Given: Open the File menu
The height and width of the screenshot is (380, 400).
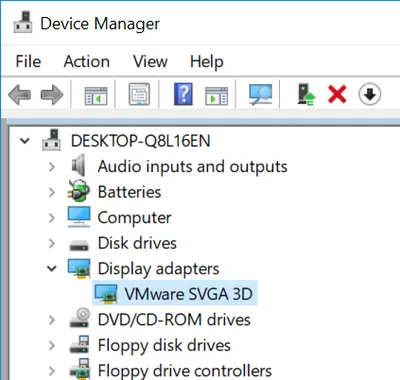Looking at the screenshot, I should point(28,61).
